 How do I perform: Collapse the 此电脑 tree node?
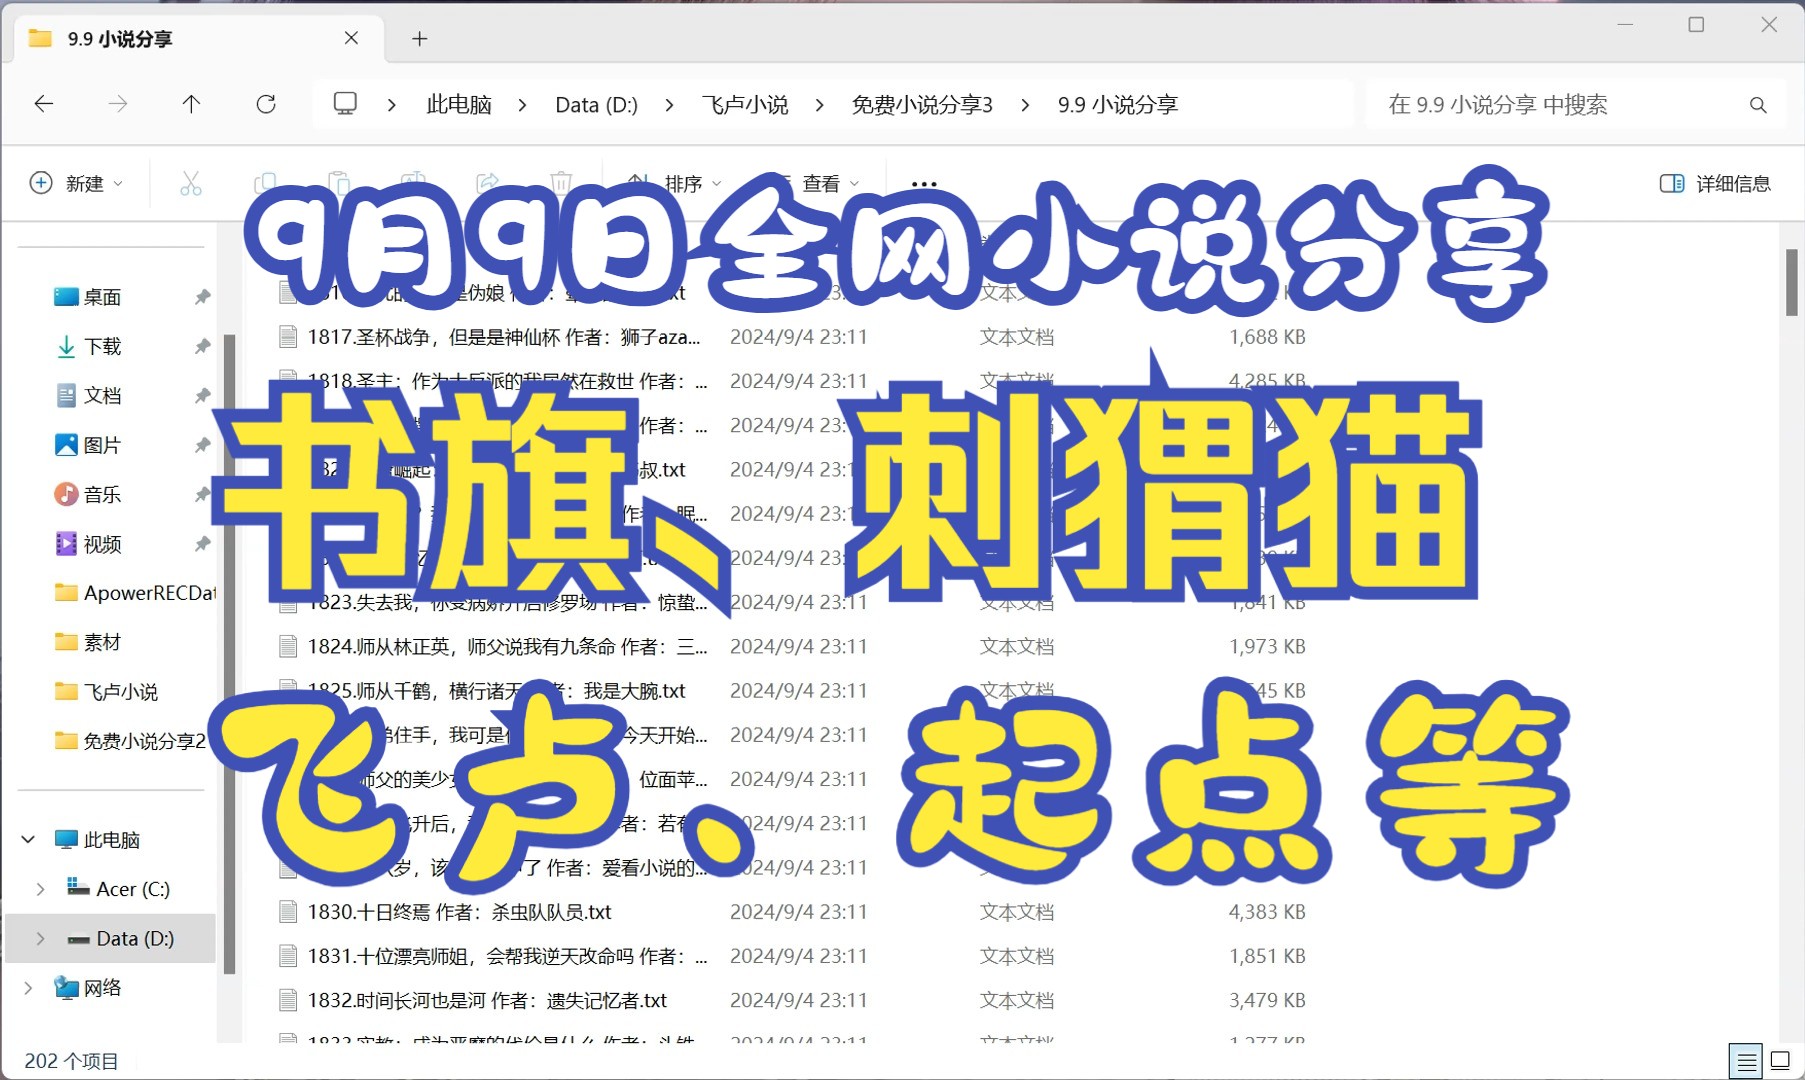28,840
